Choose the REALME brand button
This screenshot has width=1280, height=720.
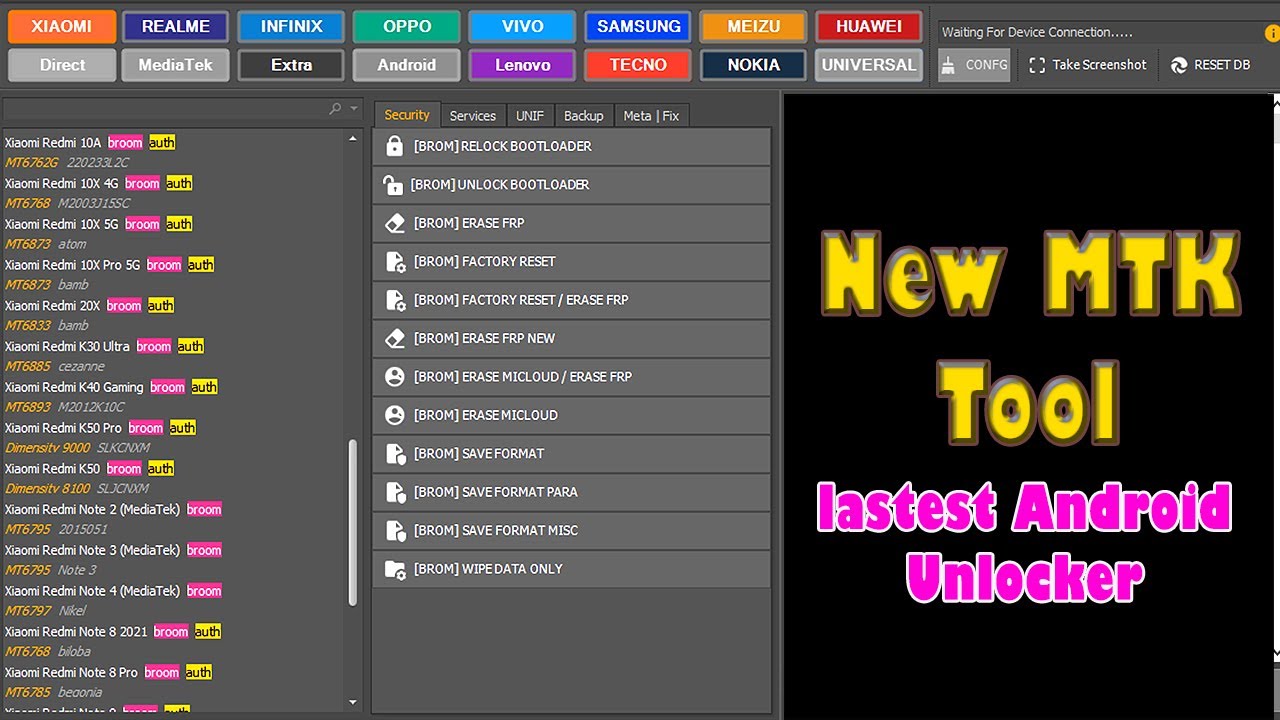click(x=176, y=27)
